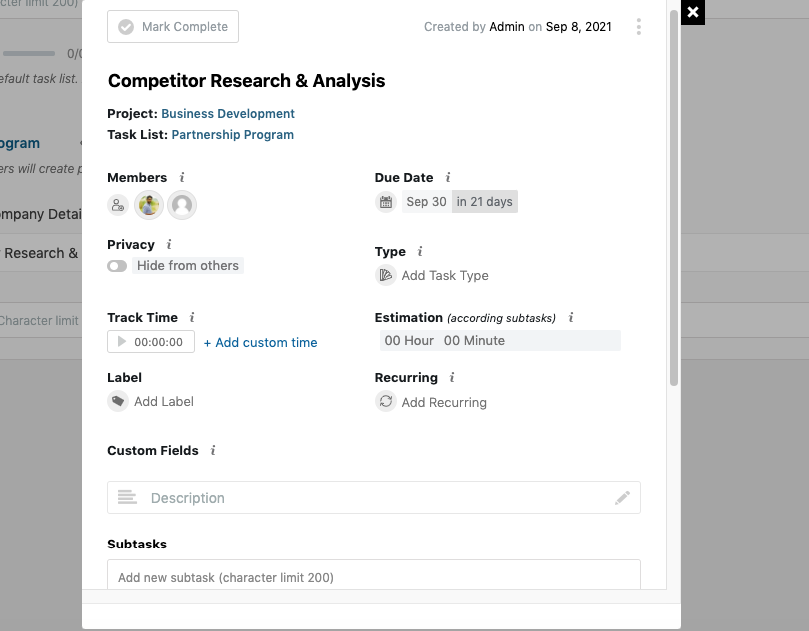Open the Partnership Program task list link
This screenshot has height=631, width=809.
tap(232, 134)
